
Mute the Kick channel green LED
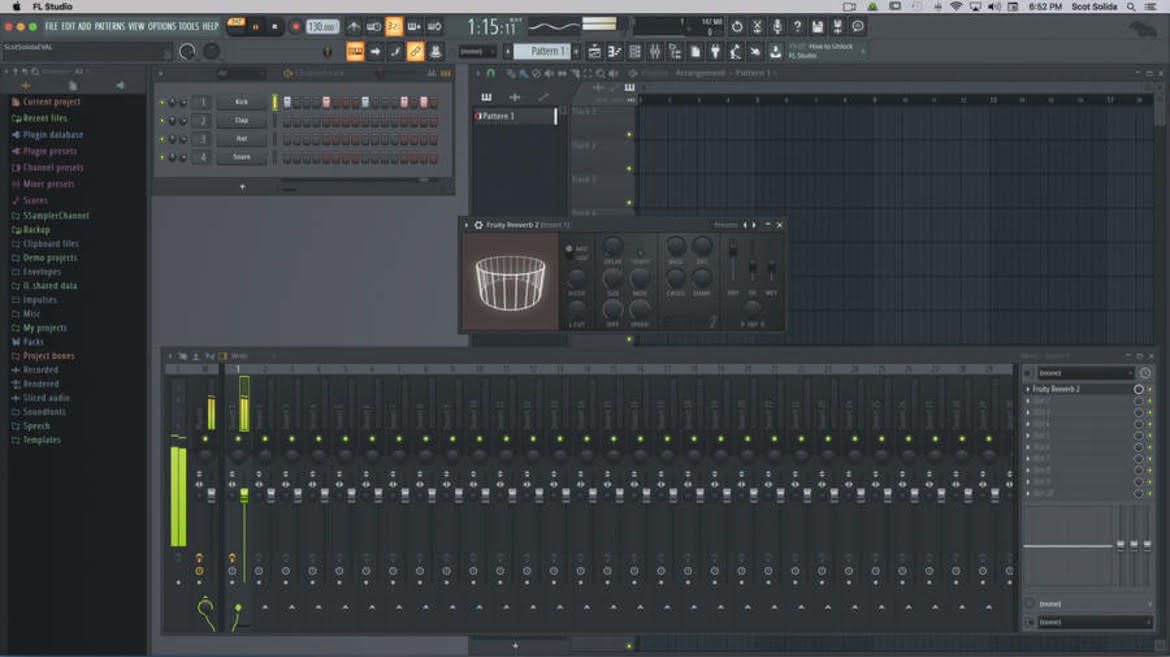pyautogui.click(x=162, y=102)
